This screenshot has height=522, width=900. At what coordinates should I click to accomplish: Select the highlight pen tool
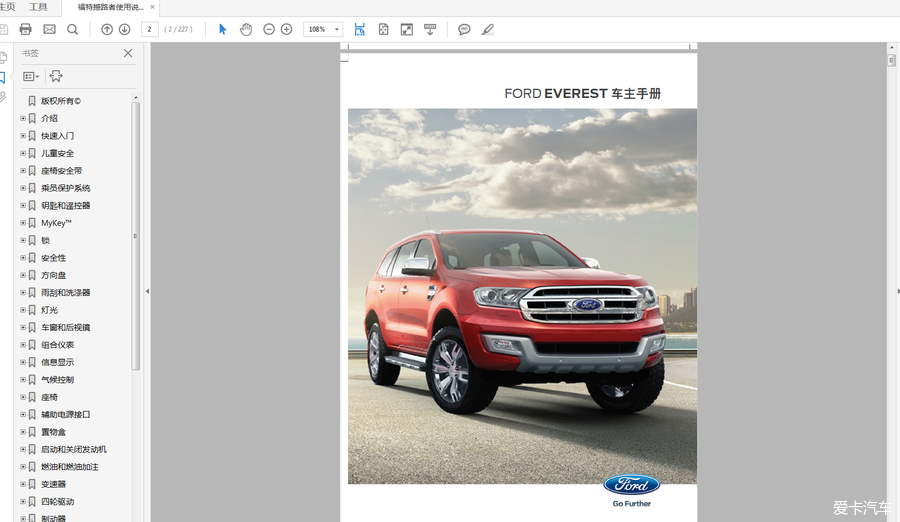click(x=488, y=29)
